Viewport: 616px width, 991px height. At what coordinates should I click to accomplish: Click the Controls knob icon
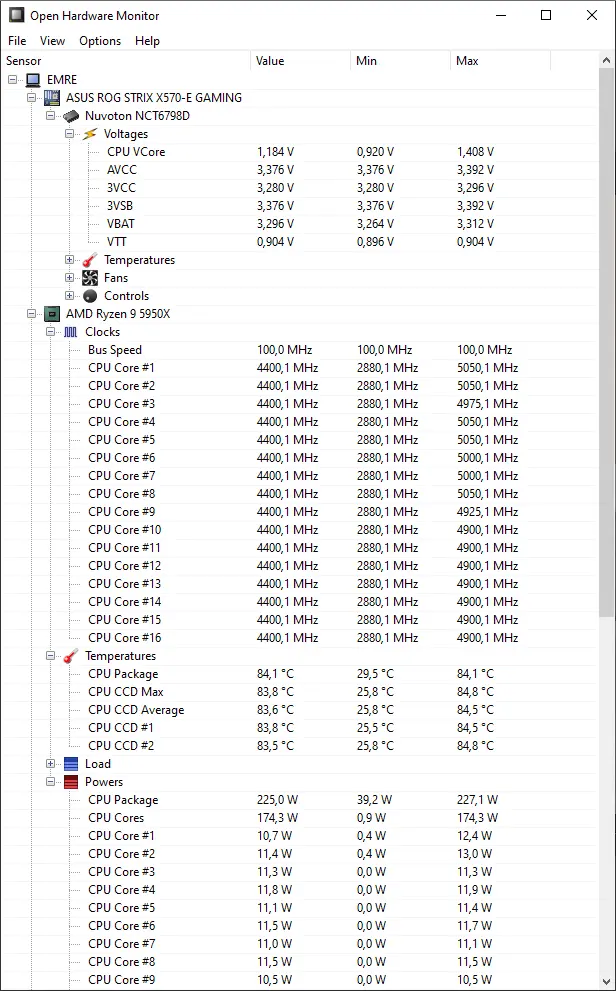point(90,296)
